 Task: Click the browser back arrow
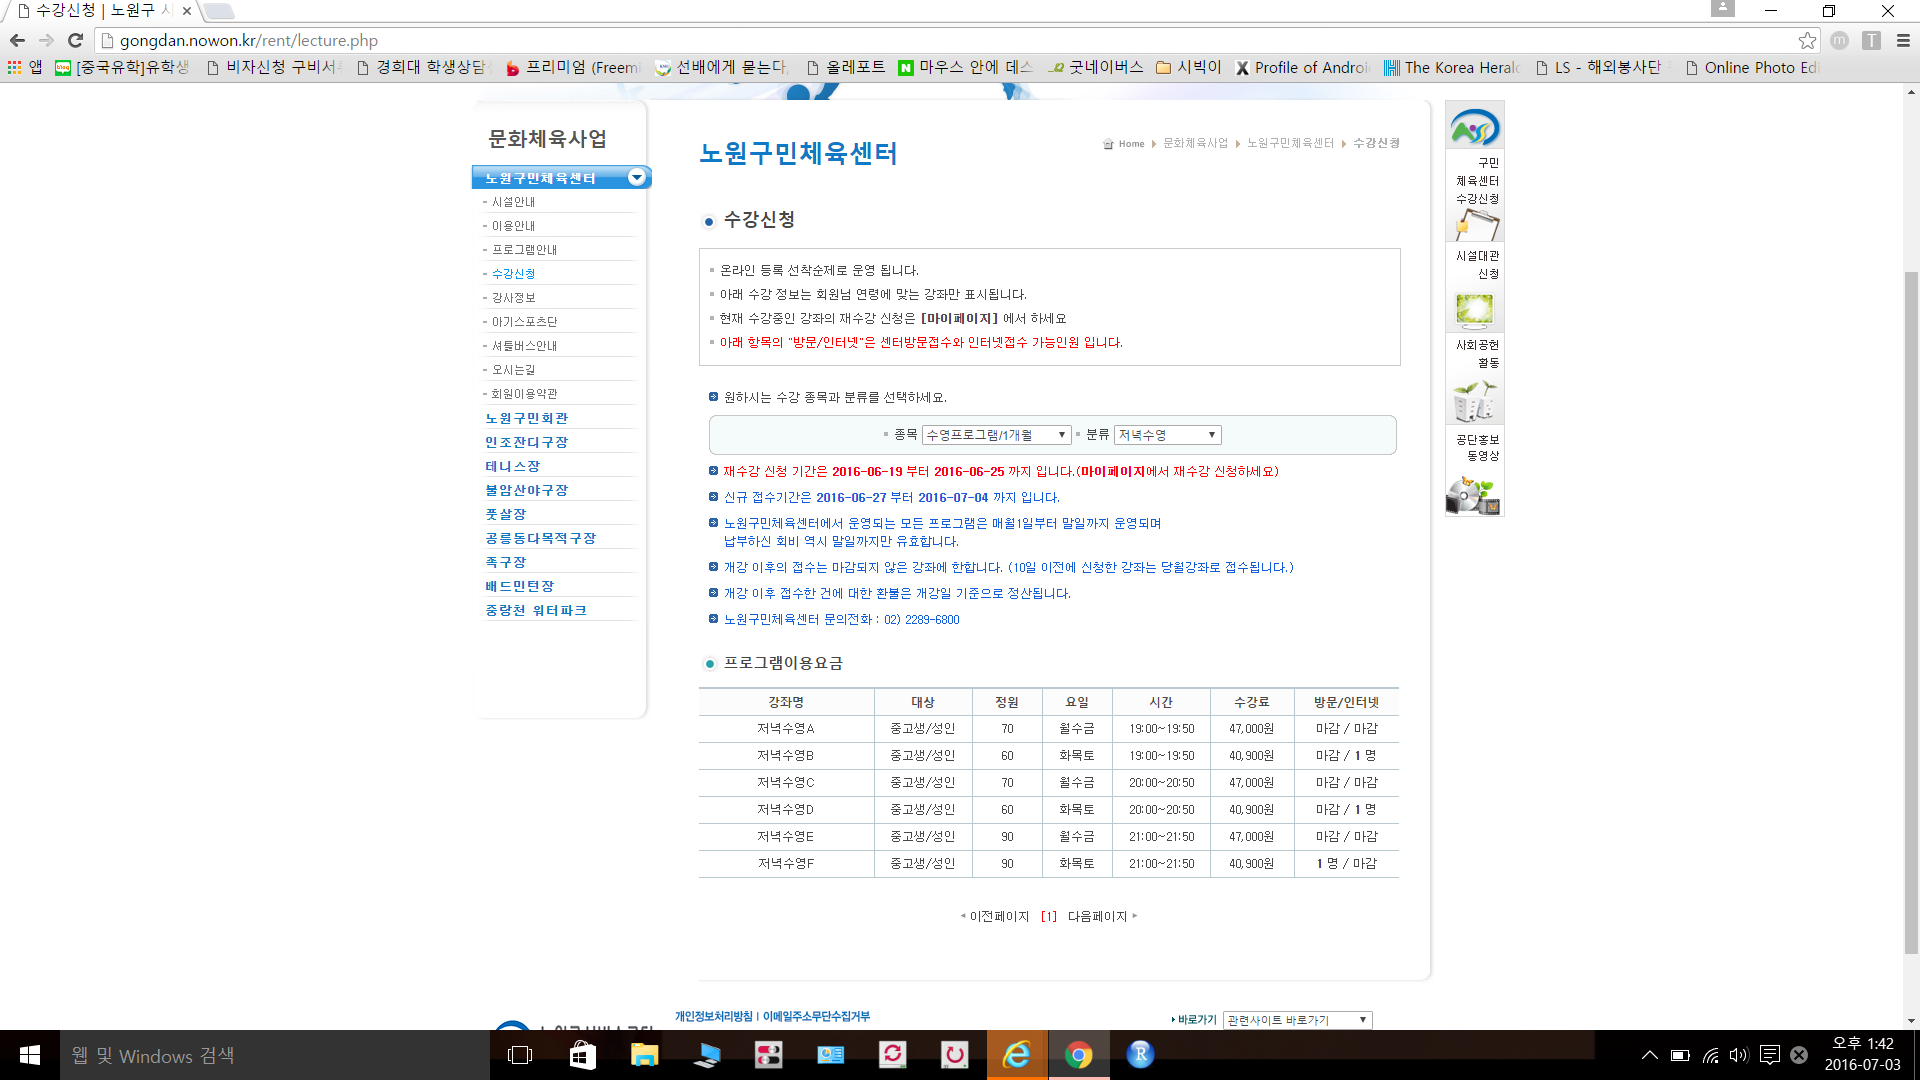point(17,40)
